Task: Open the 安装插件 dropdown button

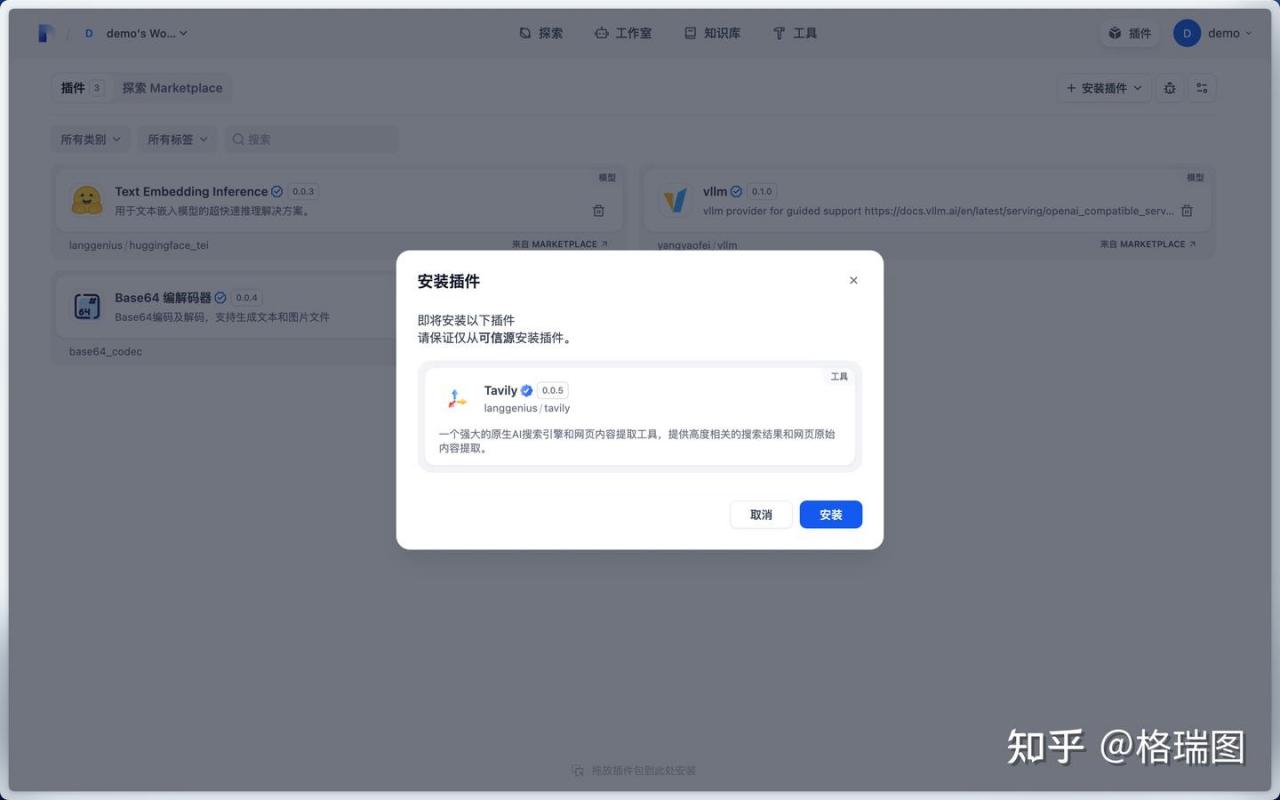Action: point(1104,88)
